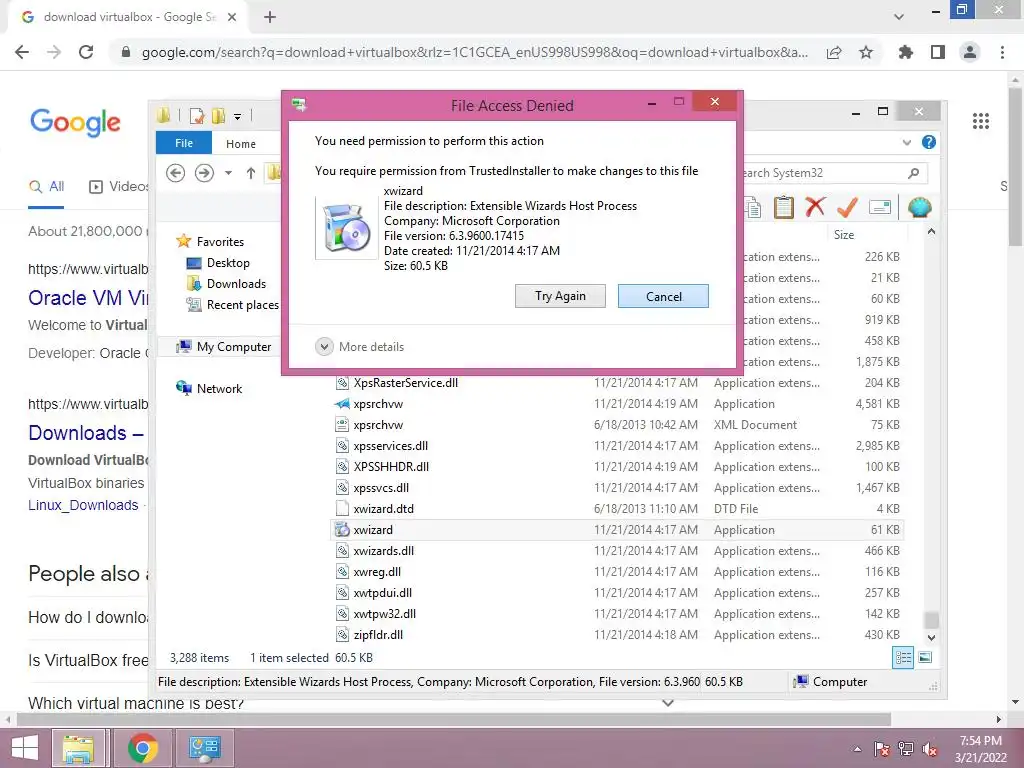Click the search magnifier in Explorer
Screen dimensions: 1024x768
point(914,173)
